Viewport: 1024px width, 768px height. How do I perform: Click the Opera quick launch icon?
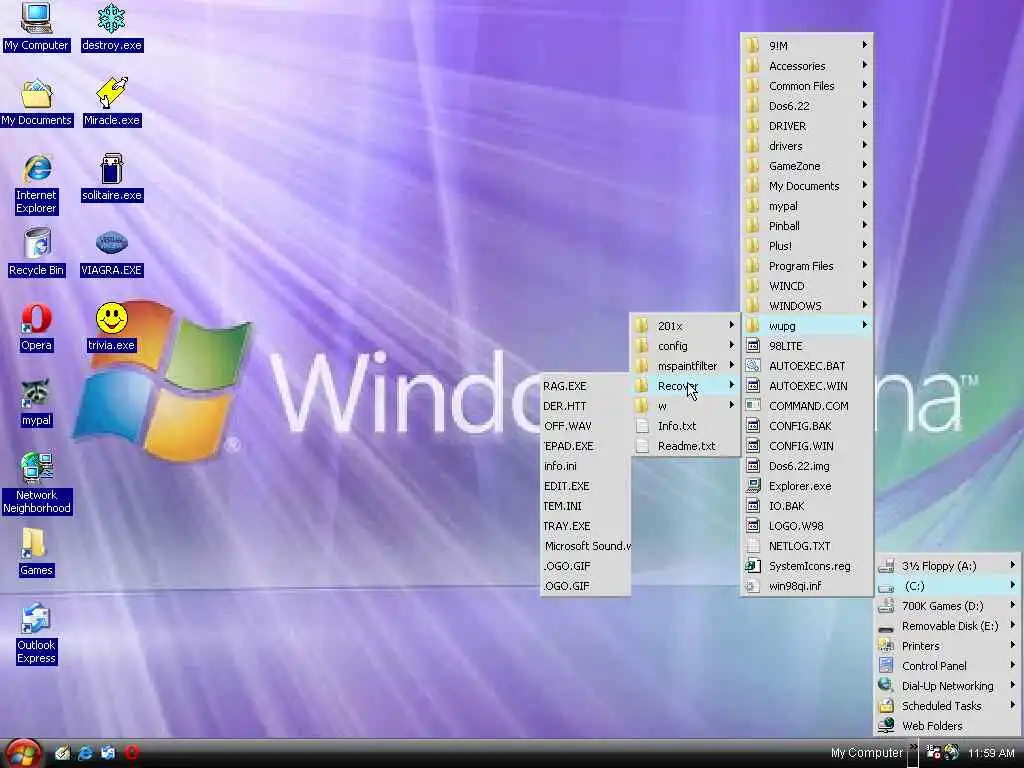pyautogui.click(x=131, y=753)
